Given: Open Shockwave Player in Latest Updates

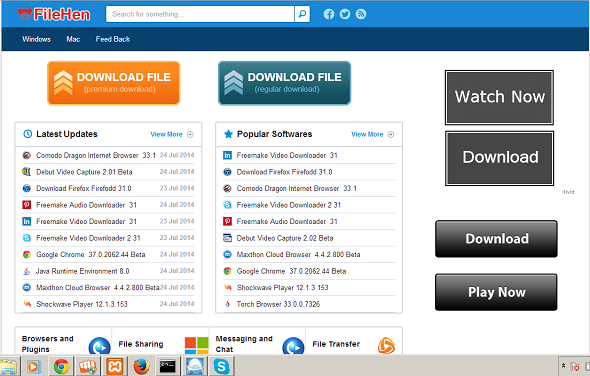Looking at the screenshot, I should [82, 304].
